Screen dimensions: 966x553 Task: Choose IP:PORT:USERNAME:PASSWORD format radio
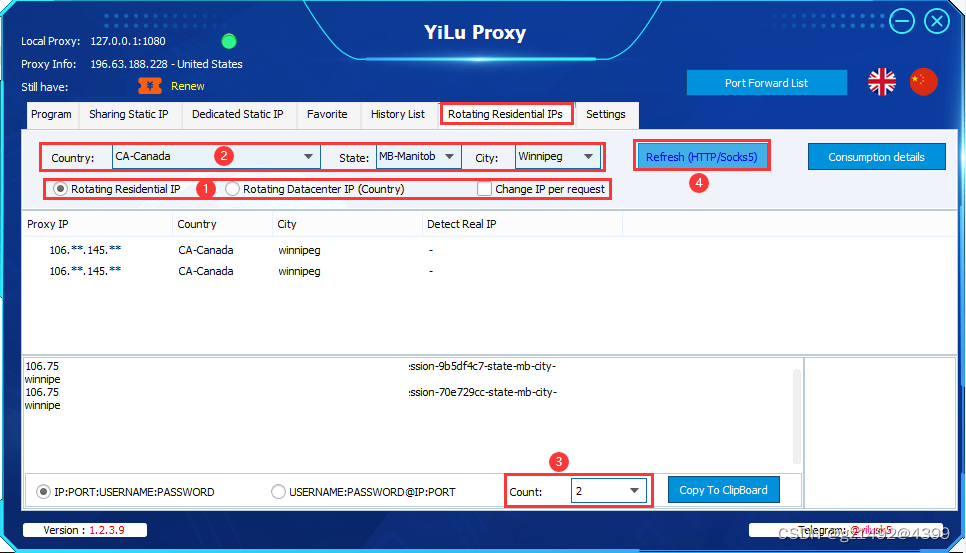[43, 491]
